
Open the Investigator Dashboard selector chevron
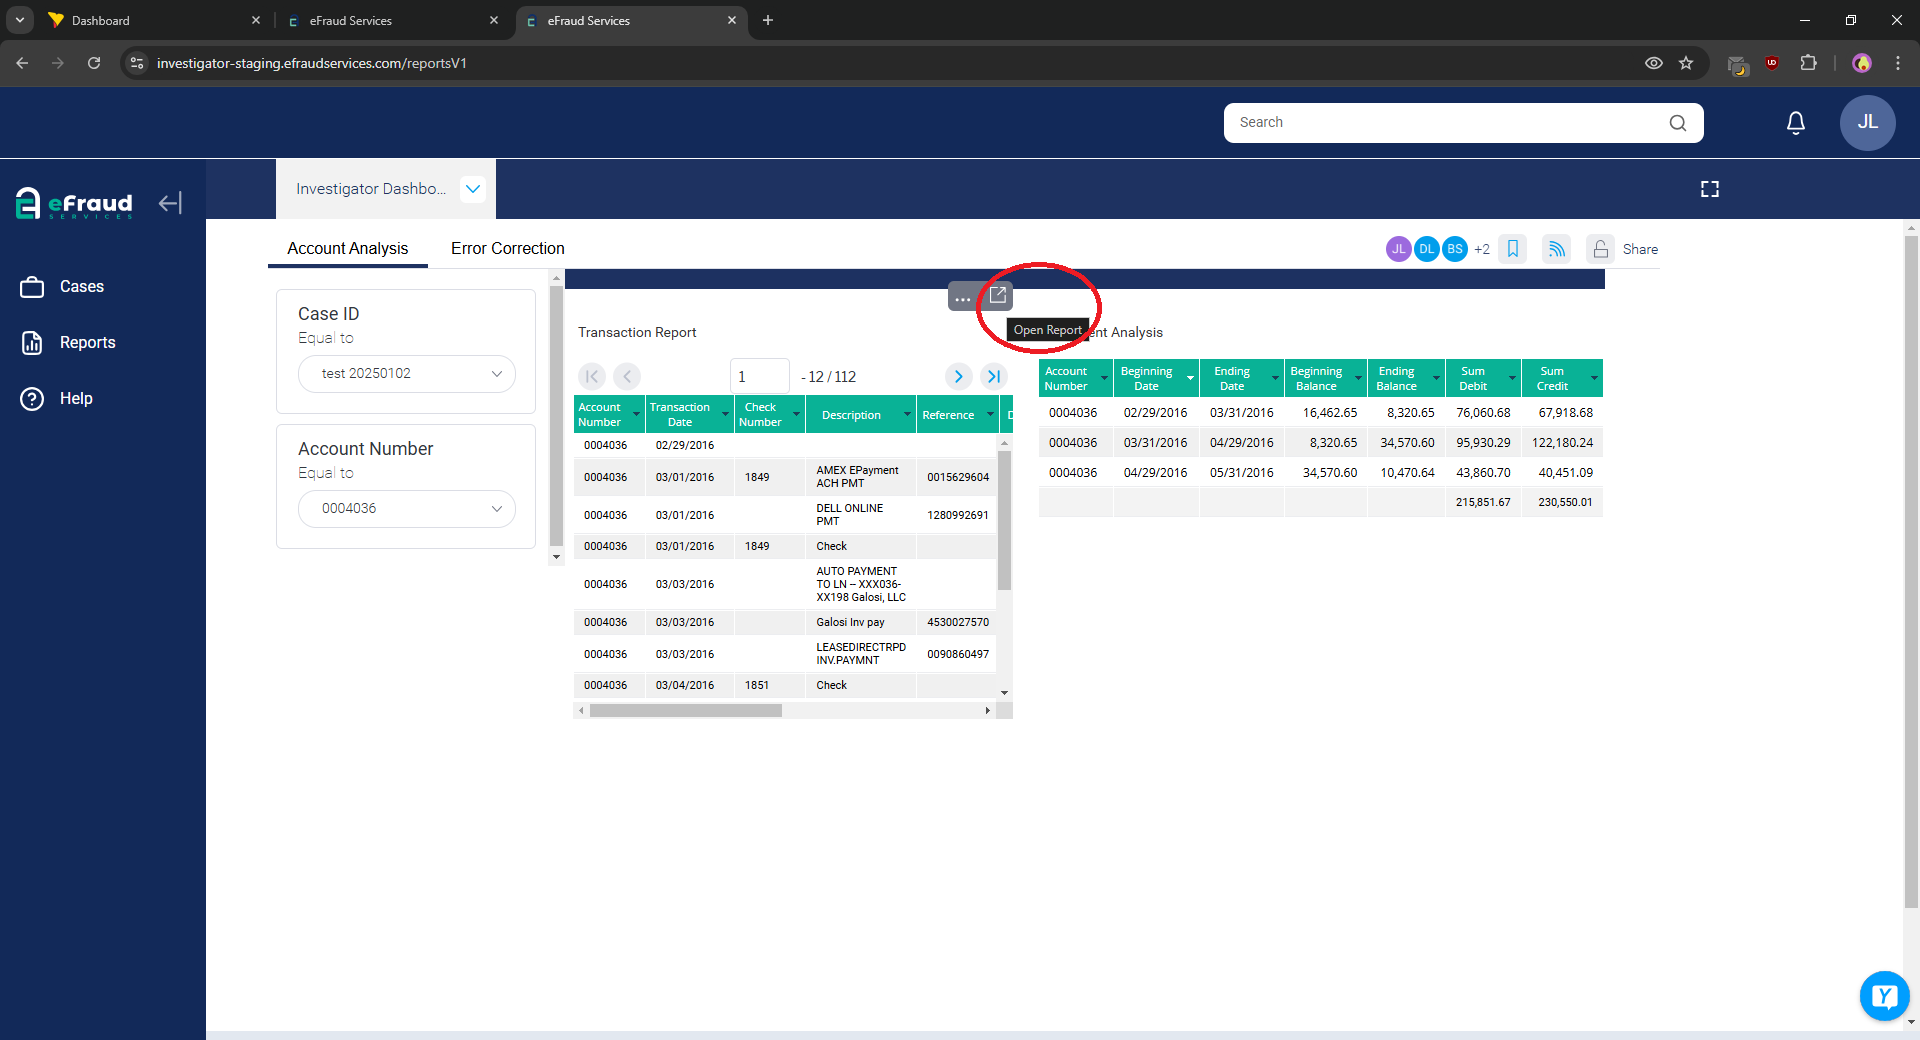tap(473, 189)
